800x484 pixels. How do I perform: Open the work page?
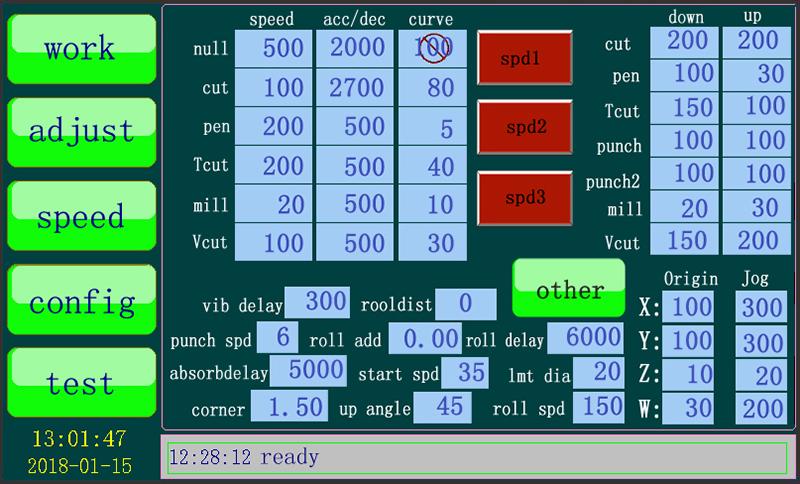point(82,49)
